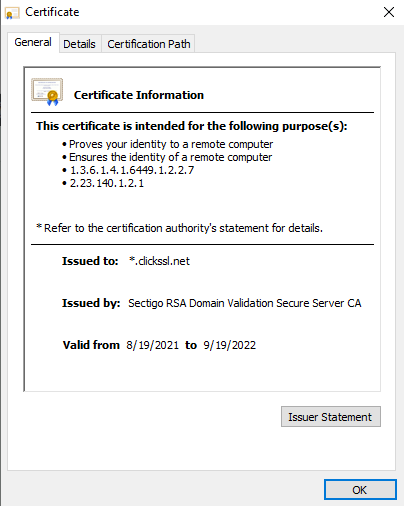The image size is (404, 506).
Task: Click the small certificate icon in title bar
Action: pos(12,13)
